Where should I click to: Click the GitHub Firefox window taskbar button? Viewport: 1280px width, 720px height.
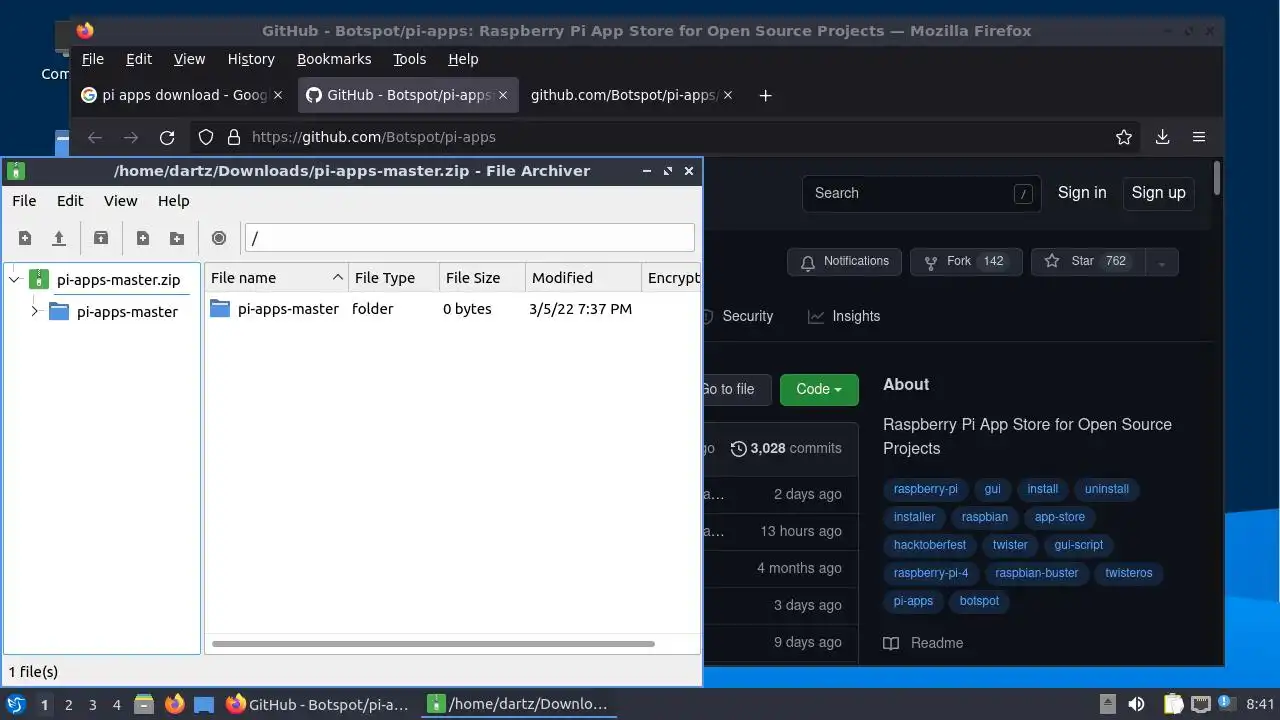click(318, 705)
